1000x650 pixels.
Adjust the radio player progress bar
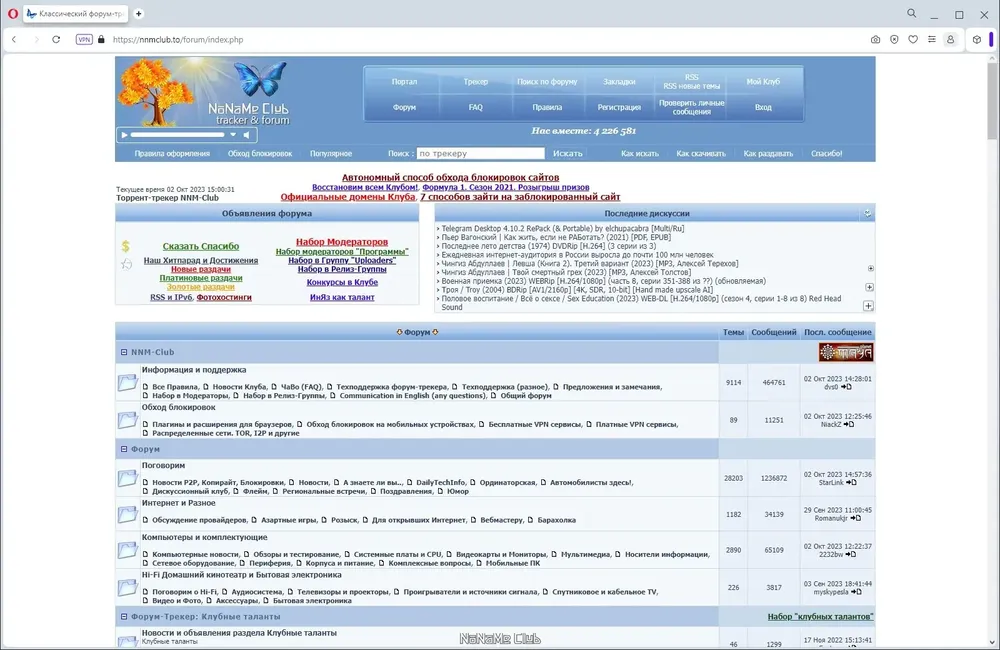pos(177,135)
